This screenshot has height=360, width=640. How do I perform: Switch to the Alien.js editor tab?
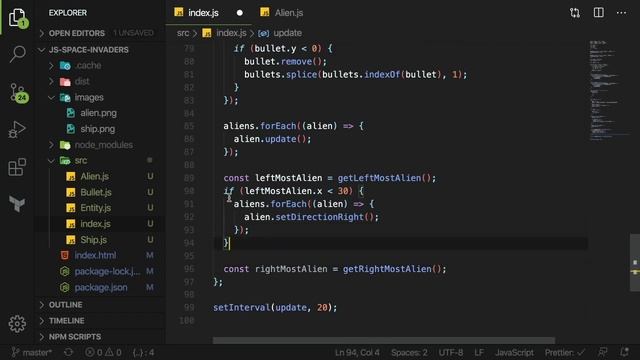(x=282, y=13)
